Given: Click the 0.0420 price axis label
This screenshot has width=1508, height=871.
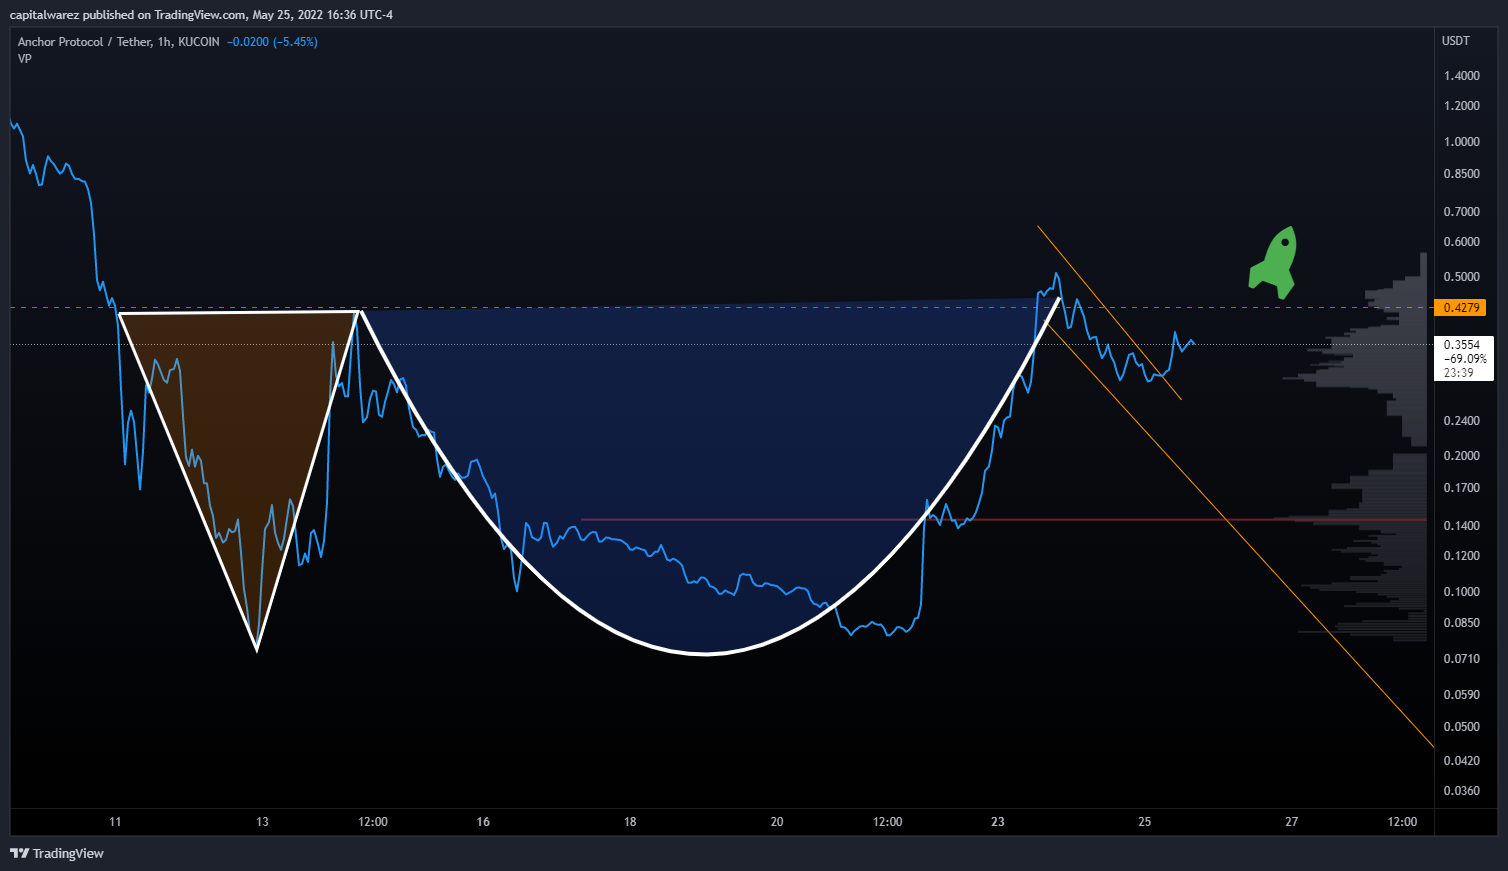Looking at the screenshot, I should 1462,761.
